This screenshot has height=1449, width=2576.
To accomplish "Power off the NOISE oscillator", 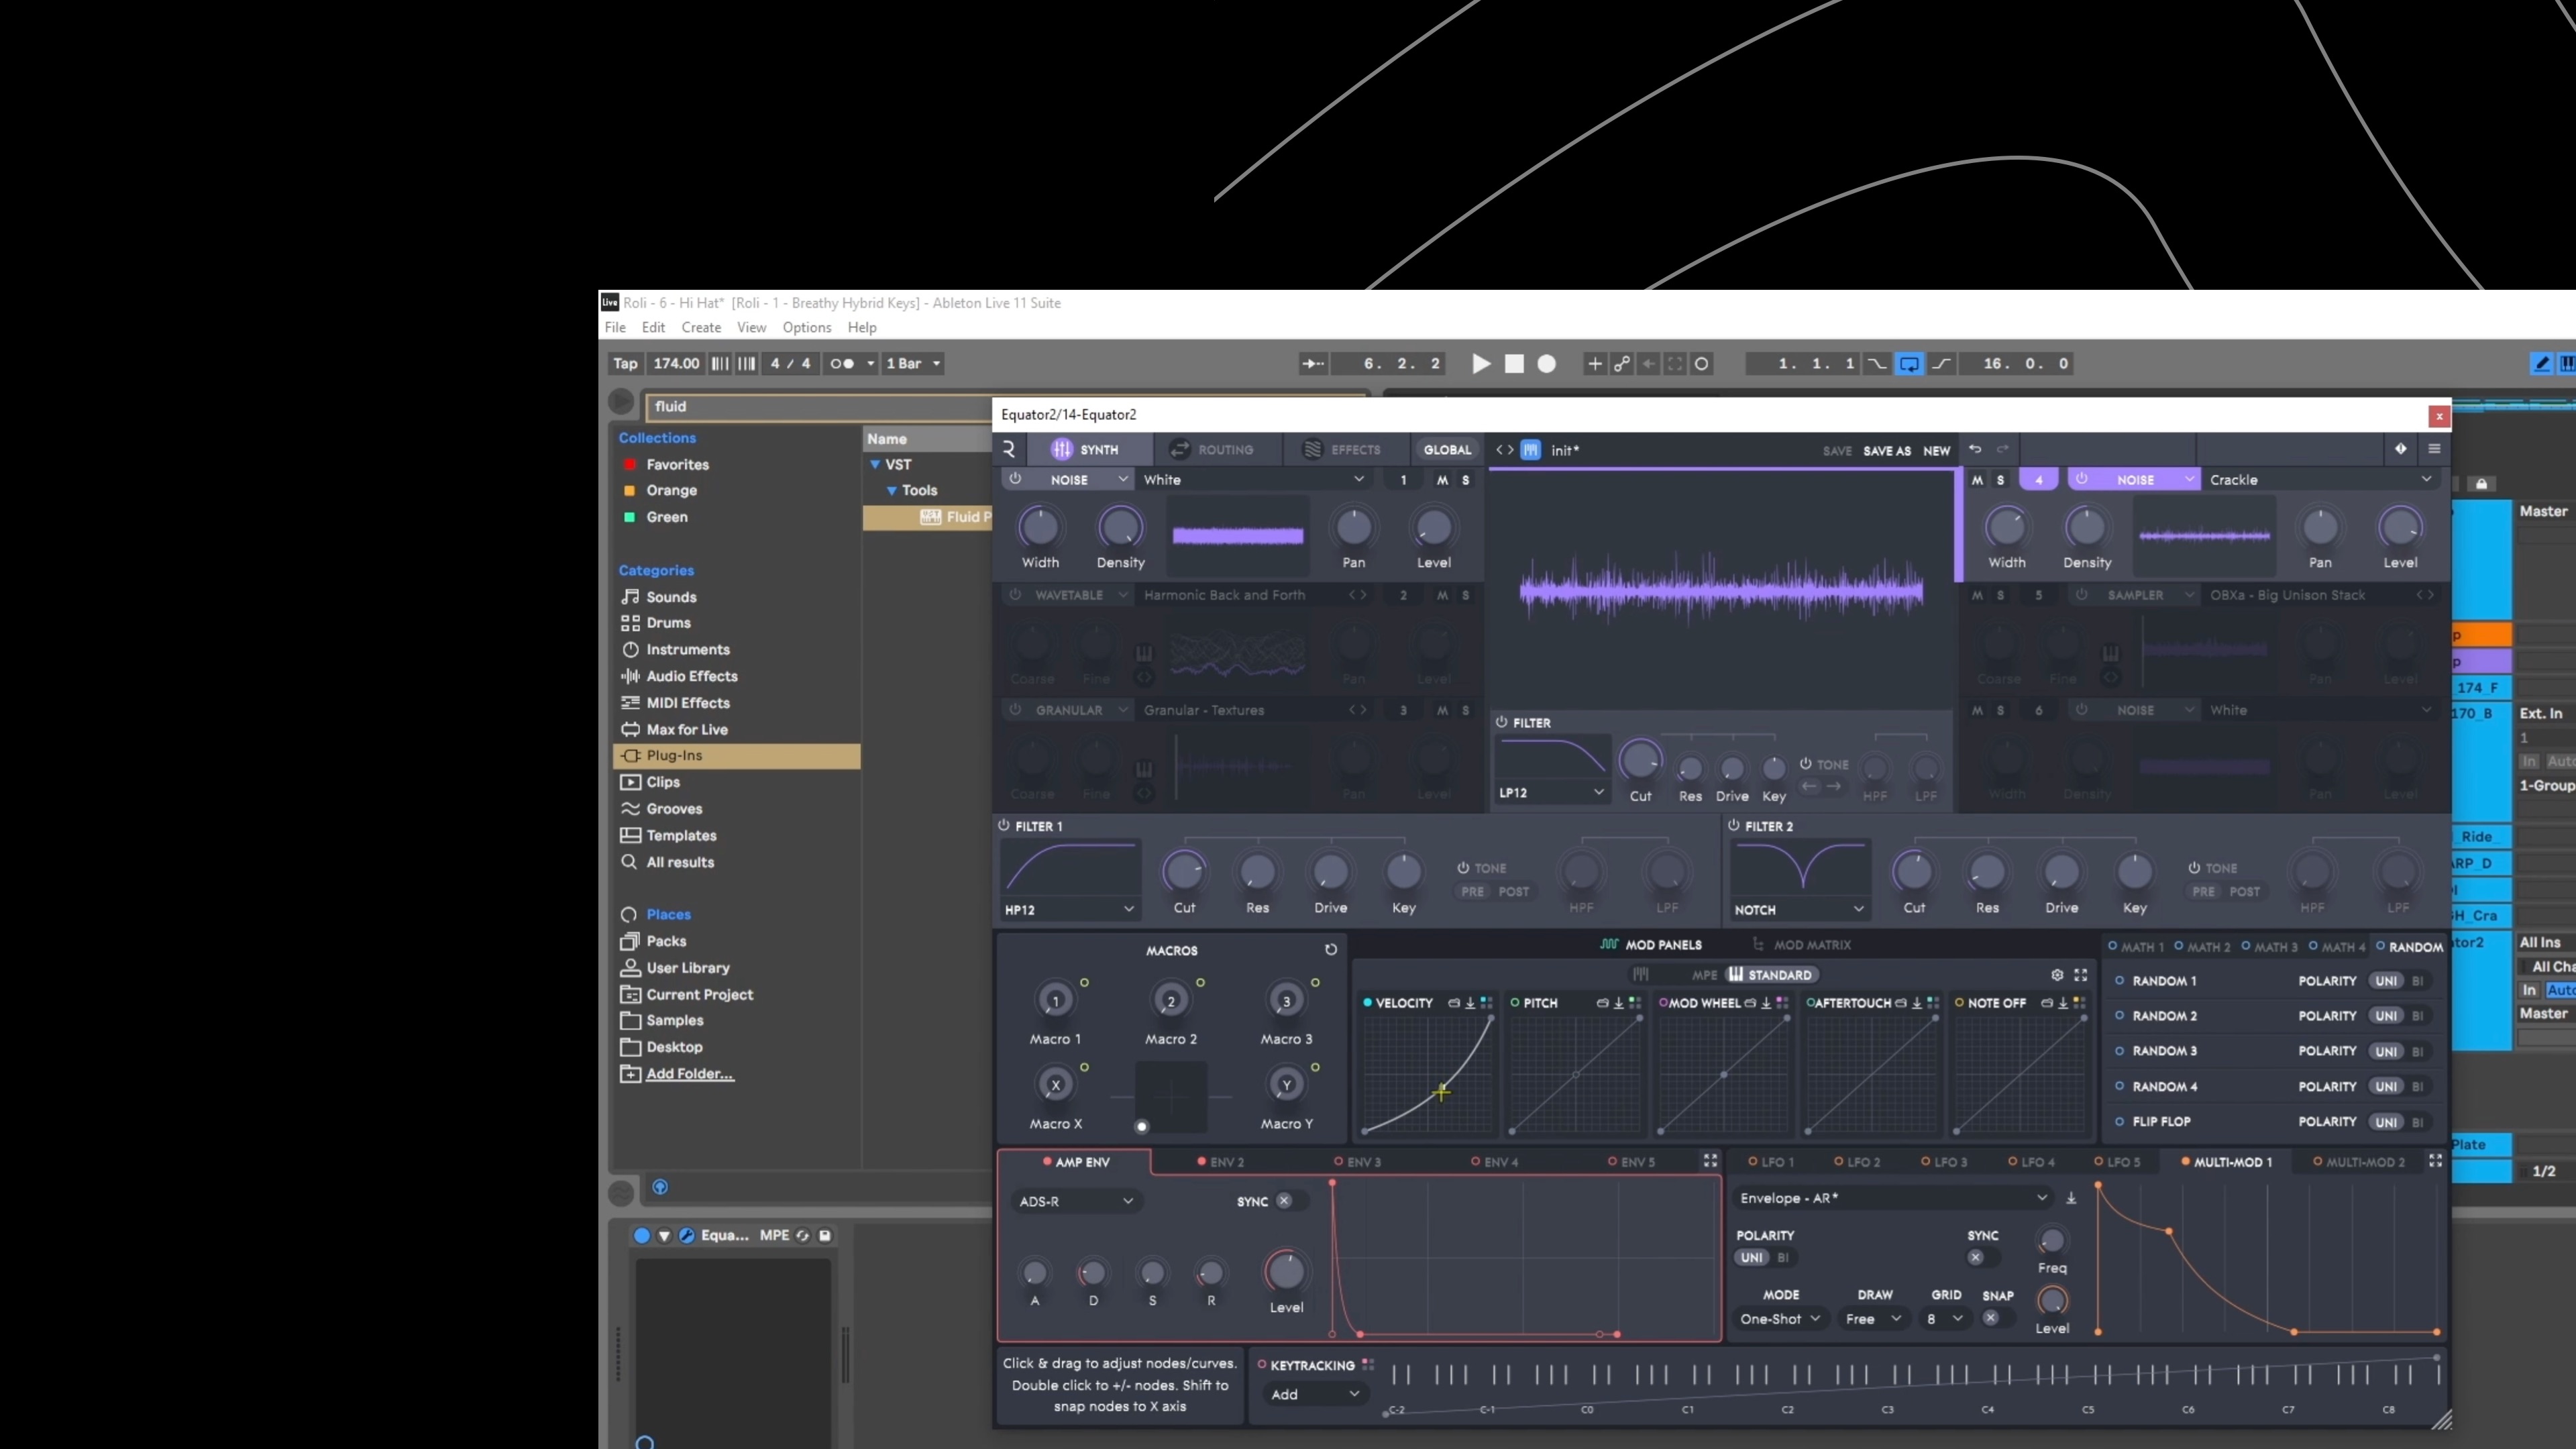I will tap(1016, 479).
